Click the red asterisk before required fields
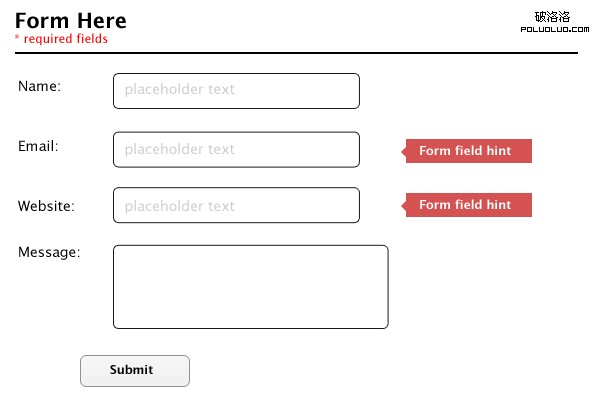Image resolution: width=600 pixels, height=400 pixels. tap(17, 39)
